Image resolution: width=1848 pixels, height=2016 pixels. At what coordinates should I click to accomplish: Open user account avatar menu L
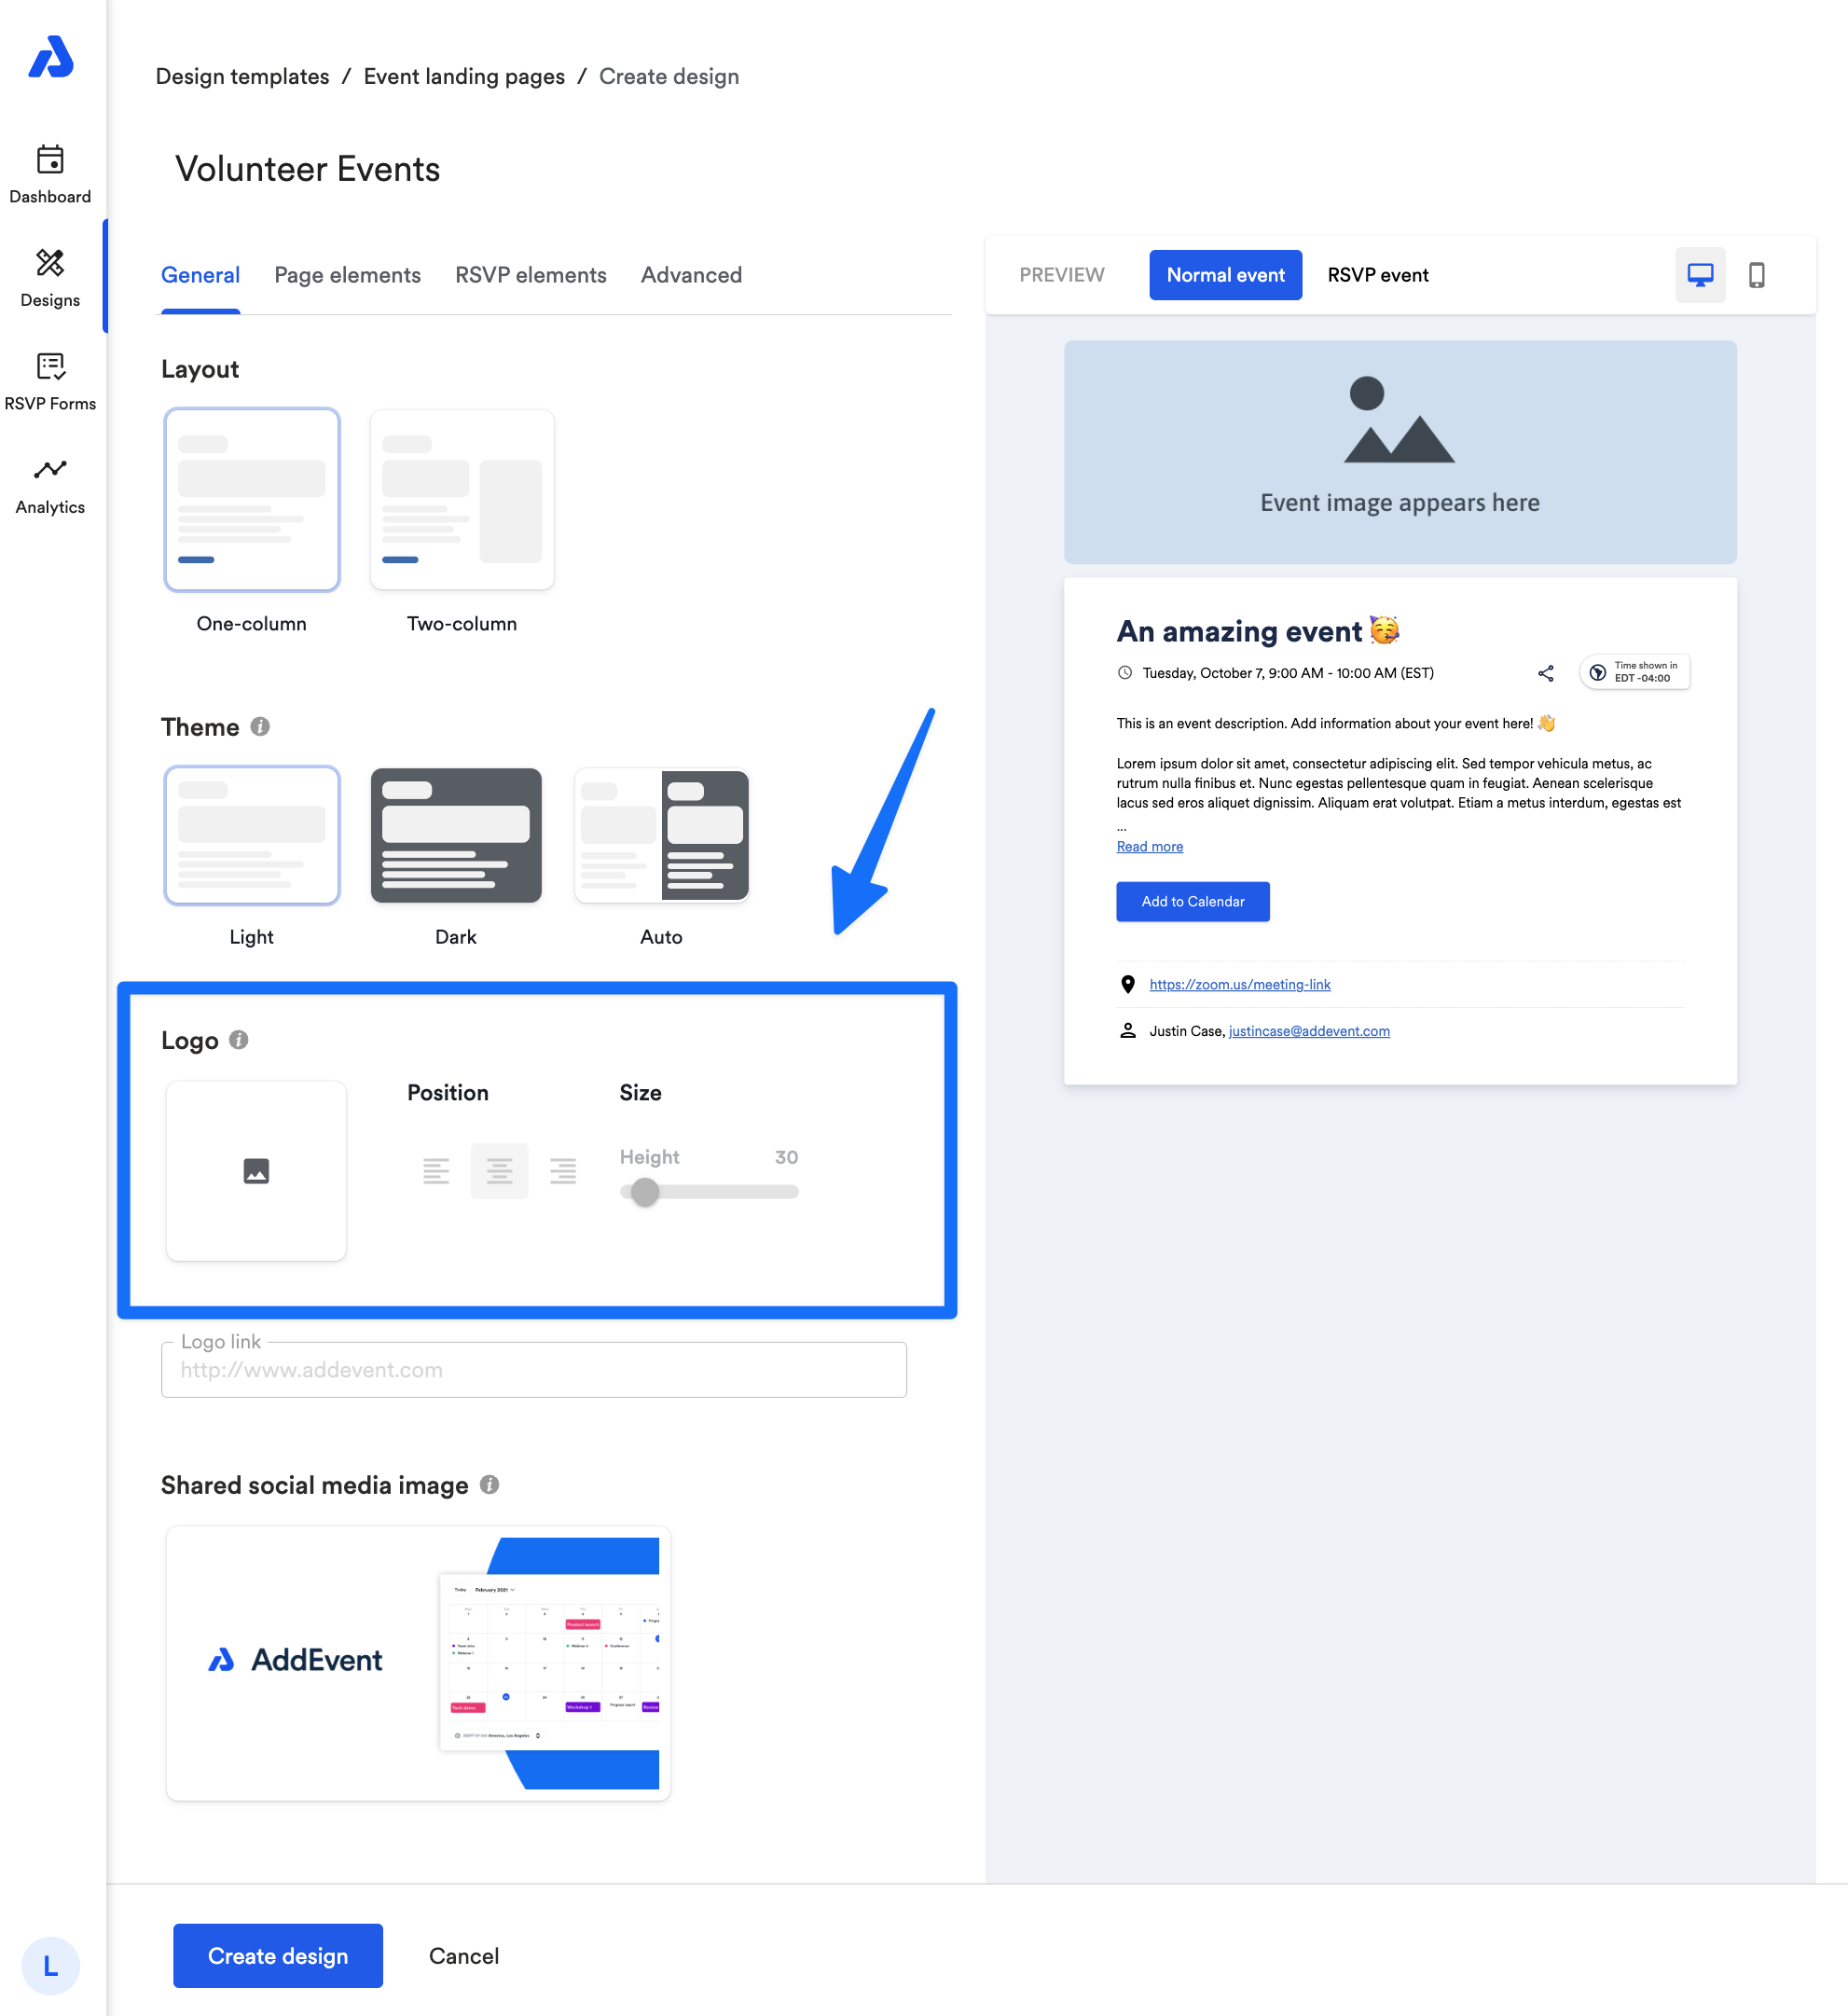(50, 1966)
